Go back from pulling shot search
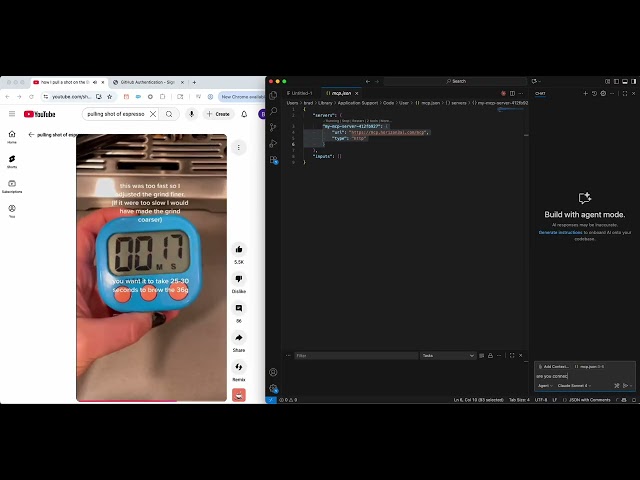 pos(31,135)
